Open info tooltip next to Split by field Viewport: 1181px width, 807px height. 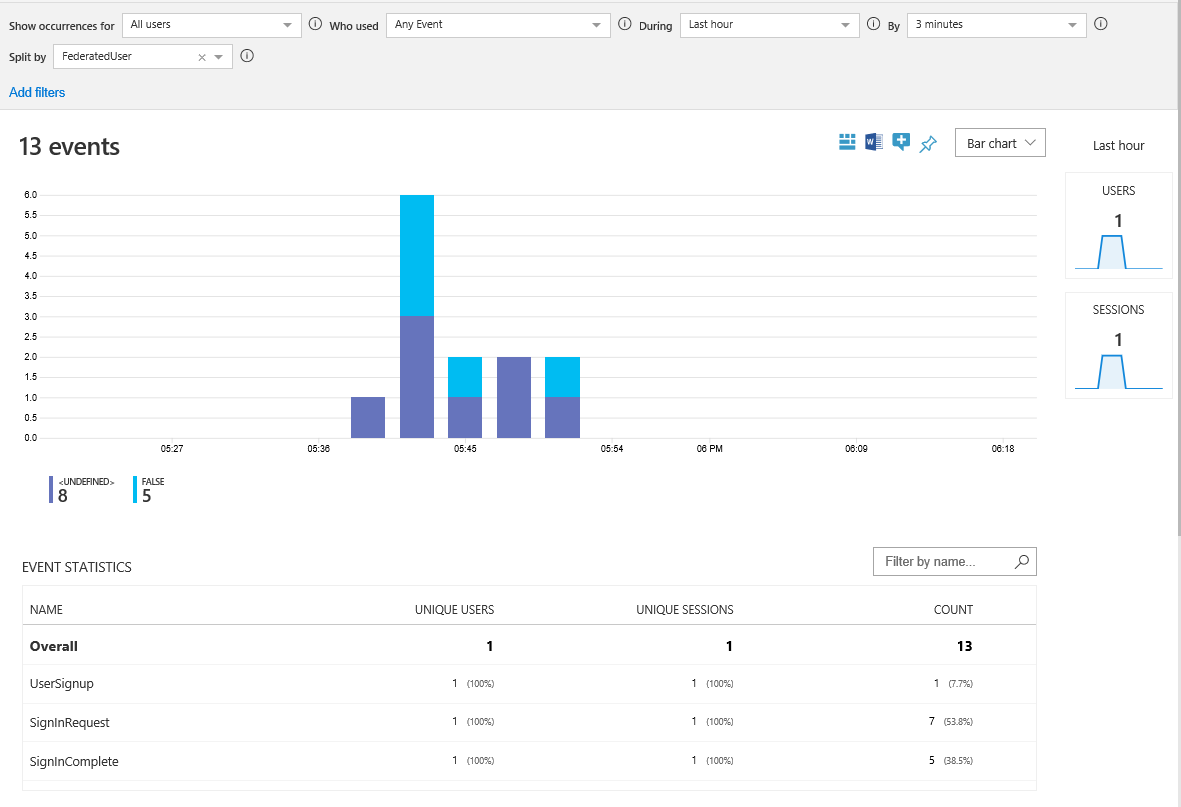click(x=247, y=56)
